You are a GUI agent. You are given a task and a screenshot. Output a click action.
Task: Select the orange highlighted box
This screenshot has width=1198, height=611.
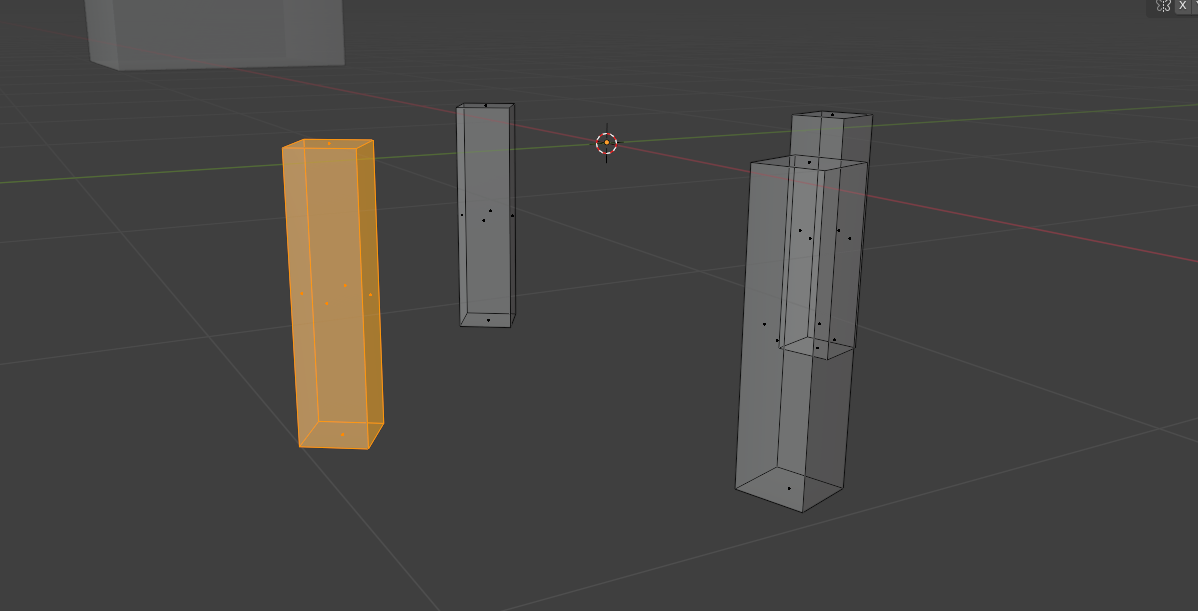(x=332, y=294)
